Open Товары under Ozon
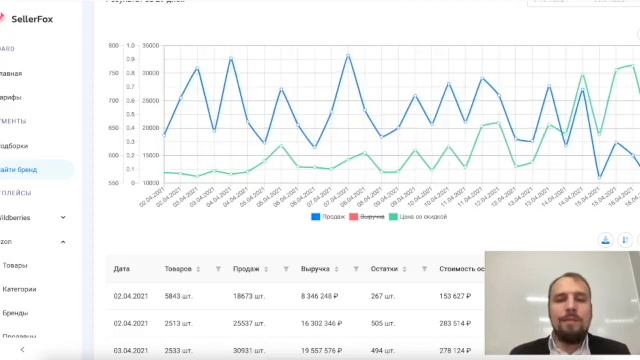The image size is (640, 360). [x=15, y=265]
